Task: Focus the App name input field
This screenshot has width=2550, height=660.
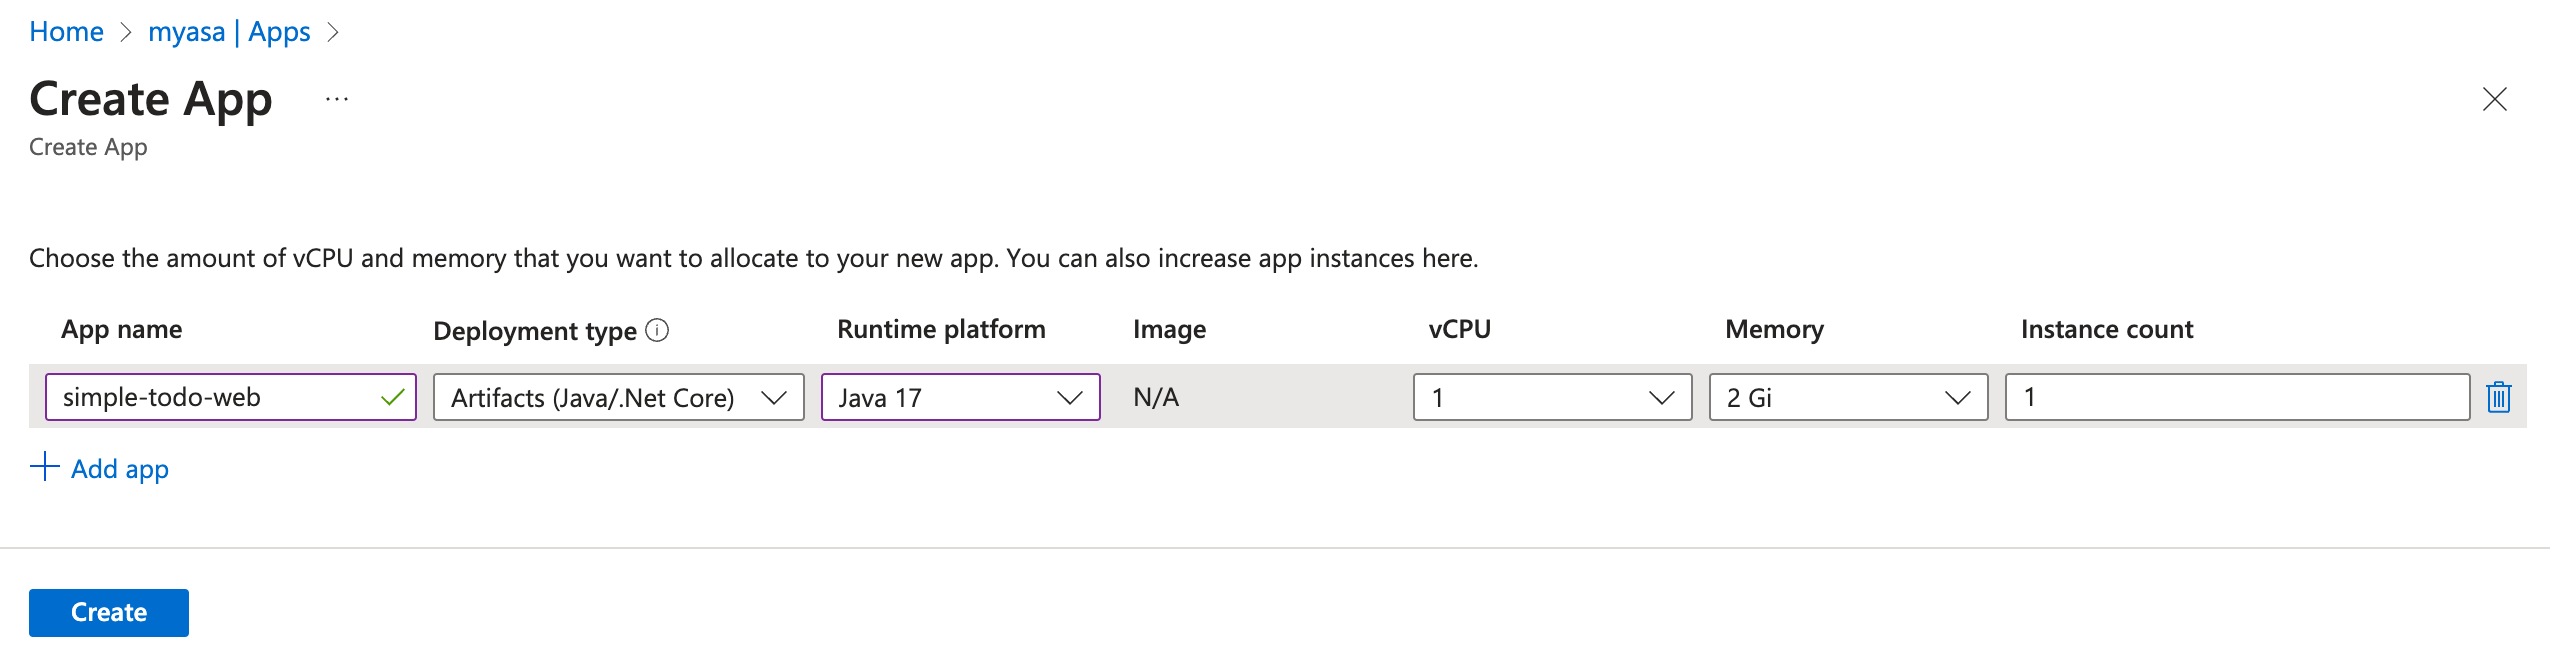Action: 215,397
